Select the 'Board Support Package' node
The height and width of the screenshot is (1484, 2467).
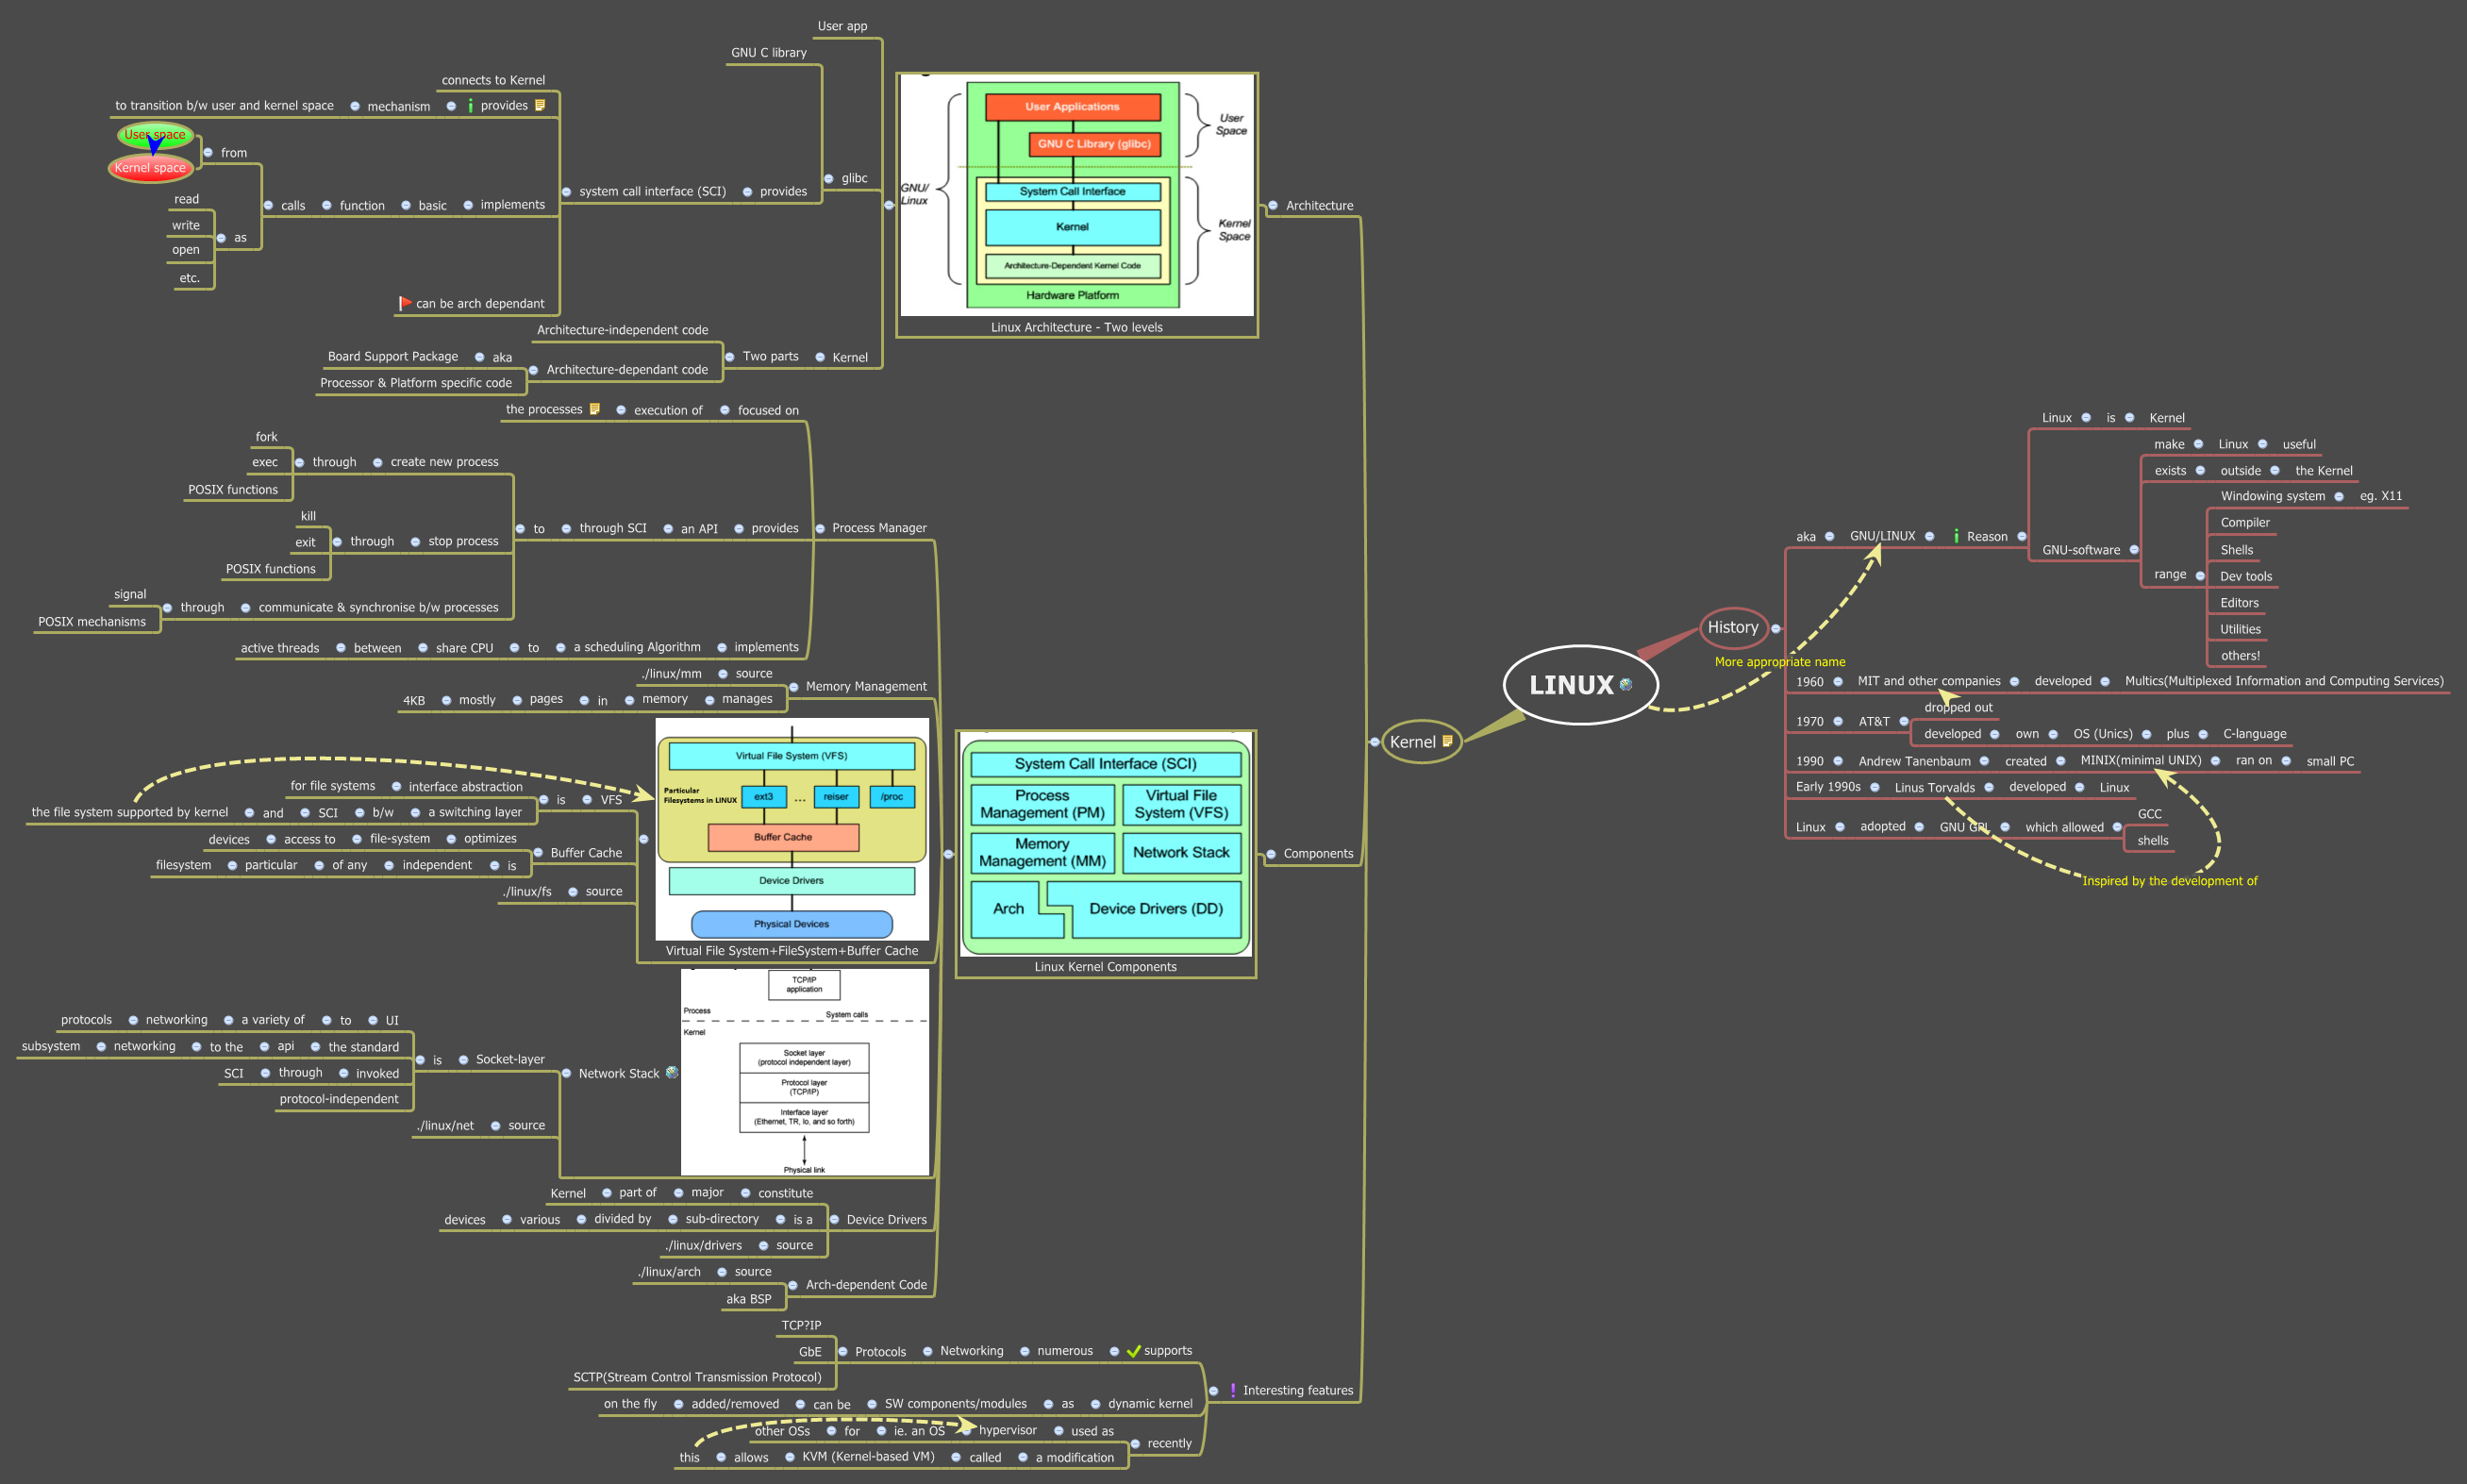tap(393, 356)
